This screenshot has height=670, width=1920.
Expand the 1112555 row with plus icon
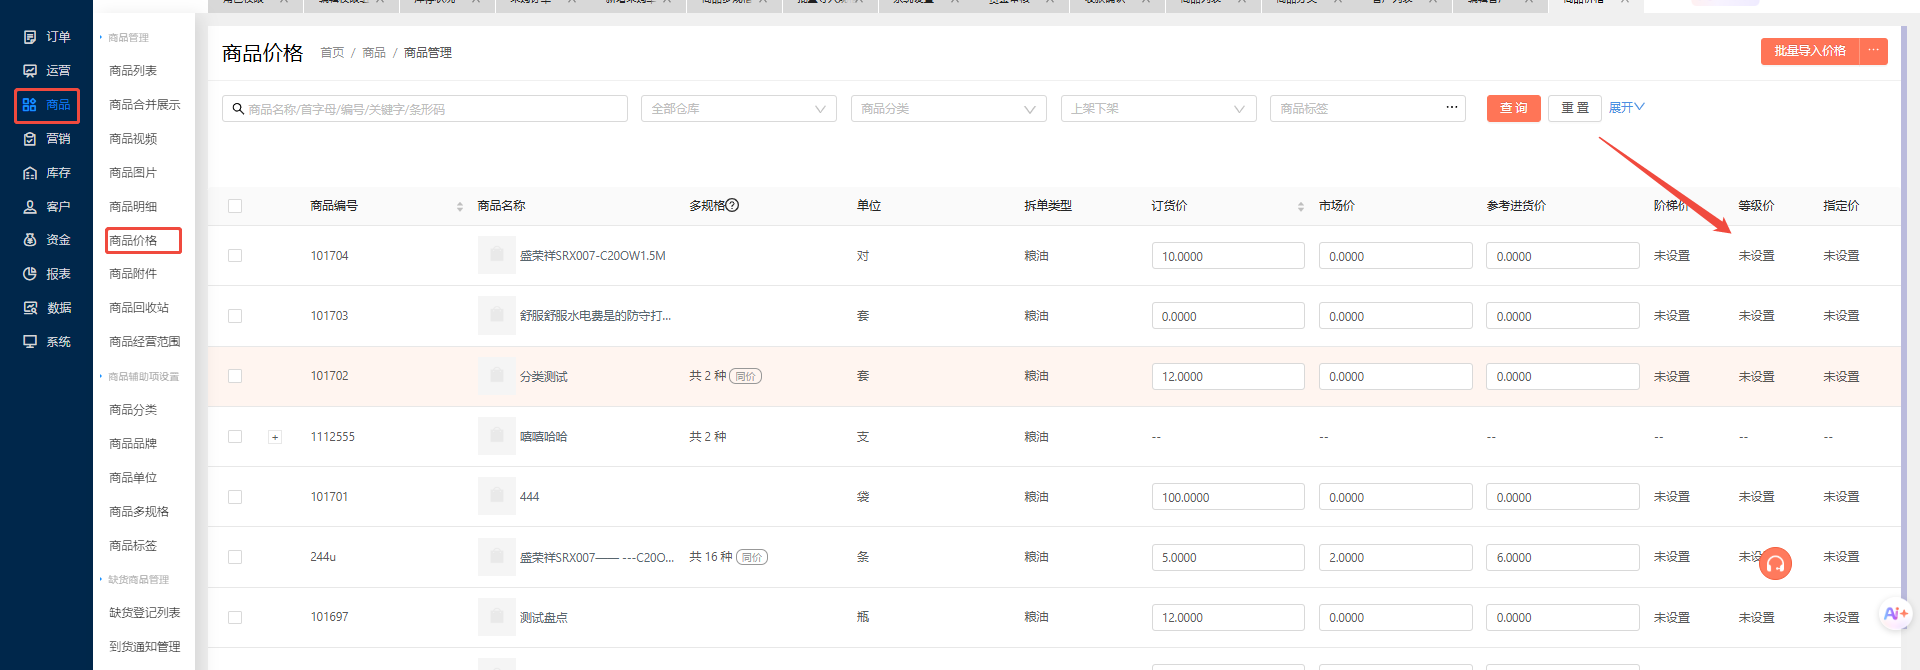point(275,437)
